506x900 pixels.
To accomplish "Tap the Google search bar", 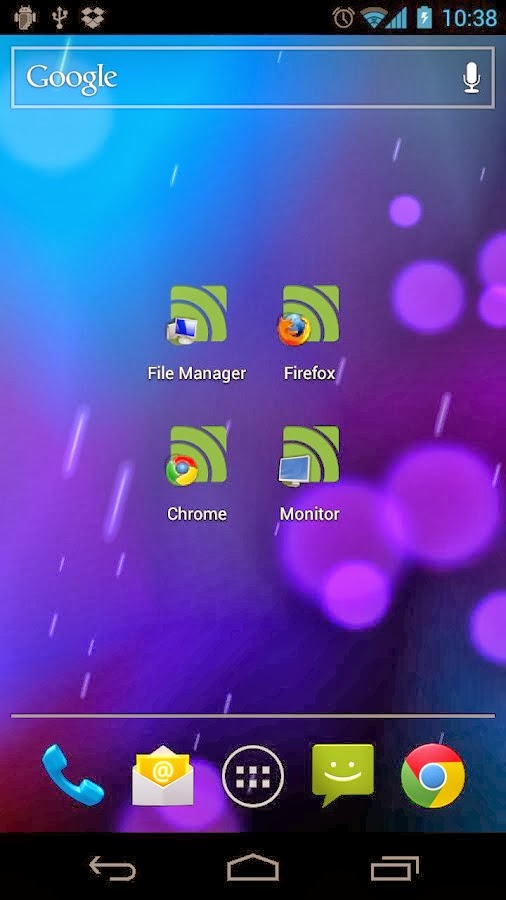I will (252, 77).
